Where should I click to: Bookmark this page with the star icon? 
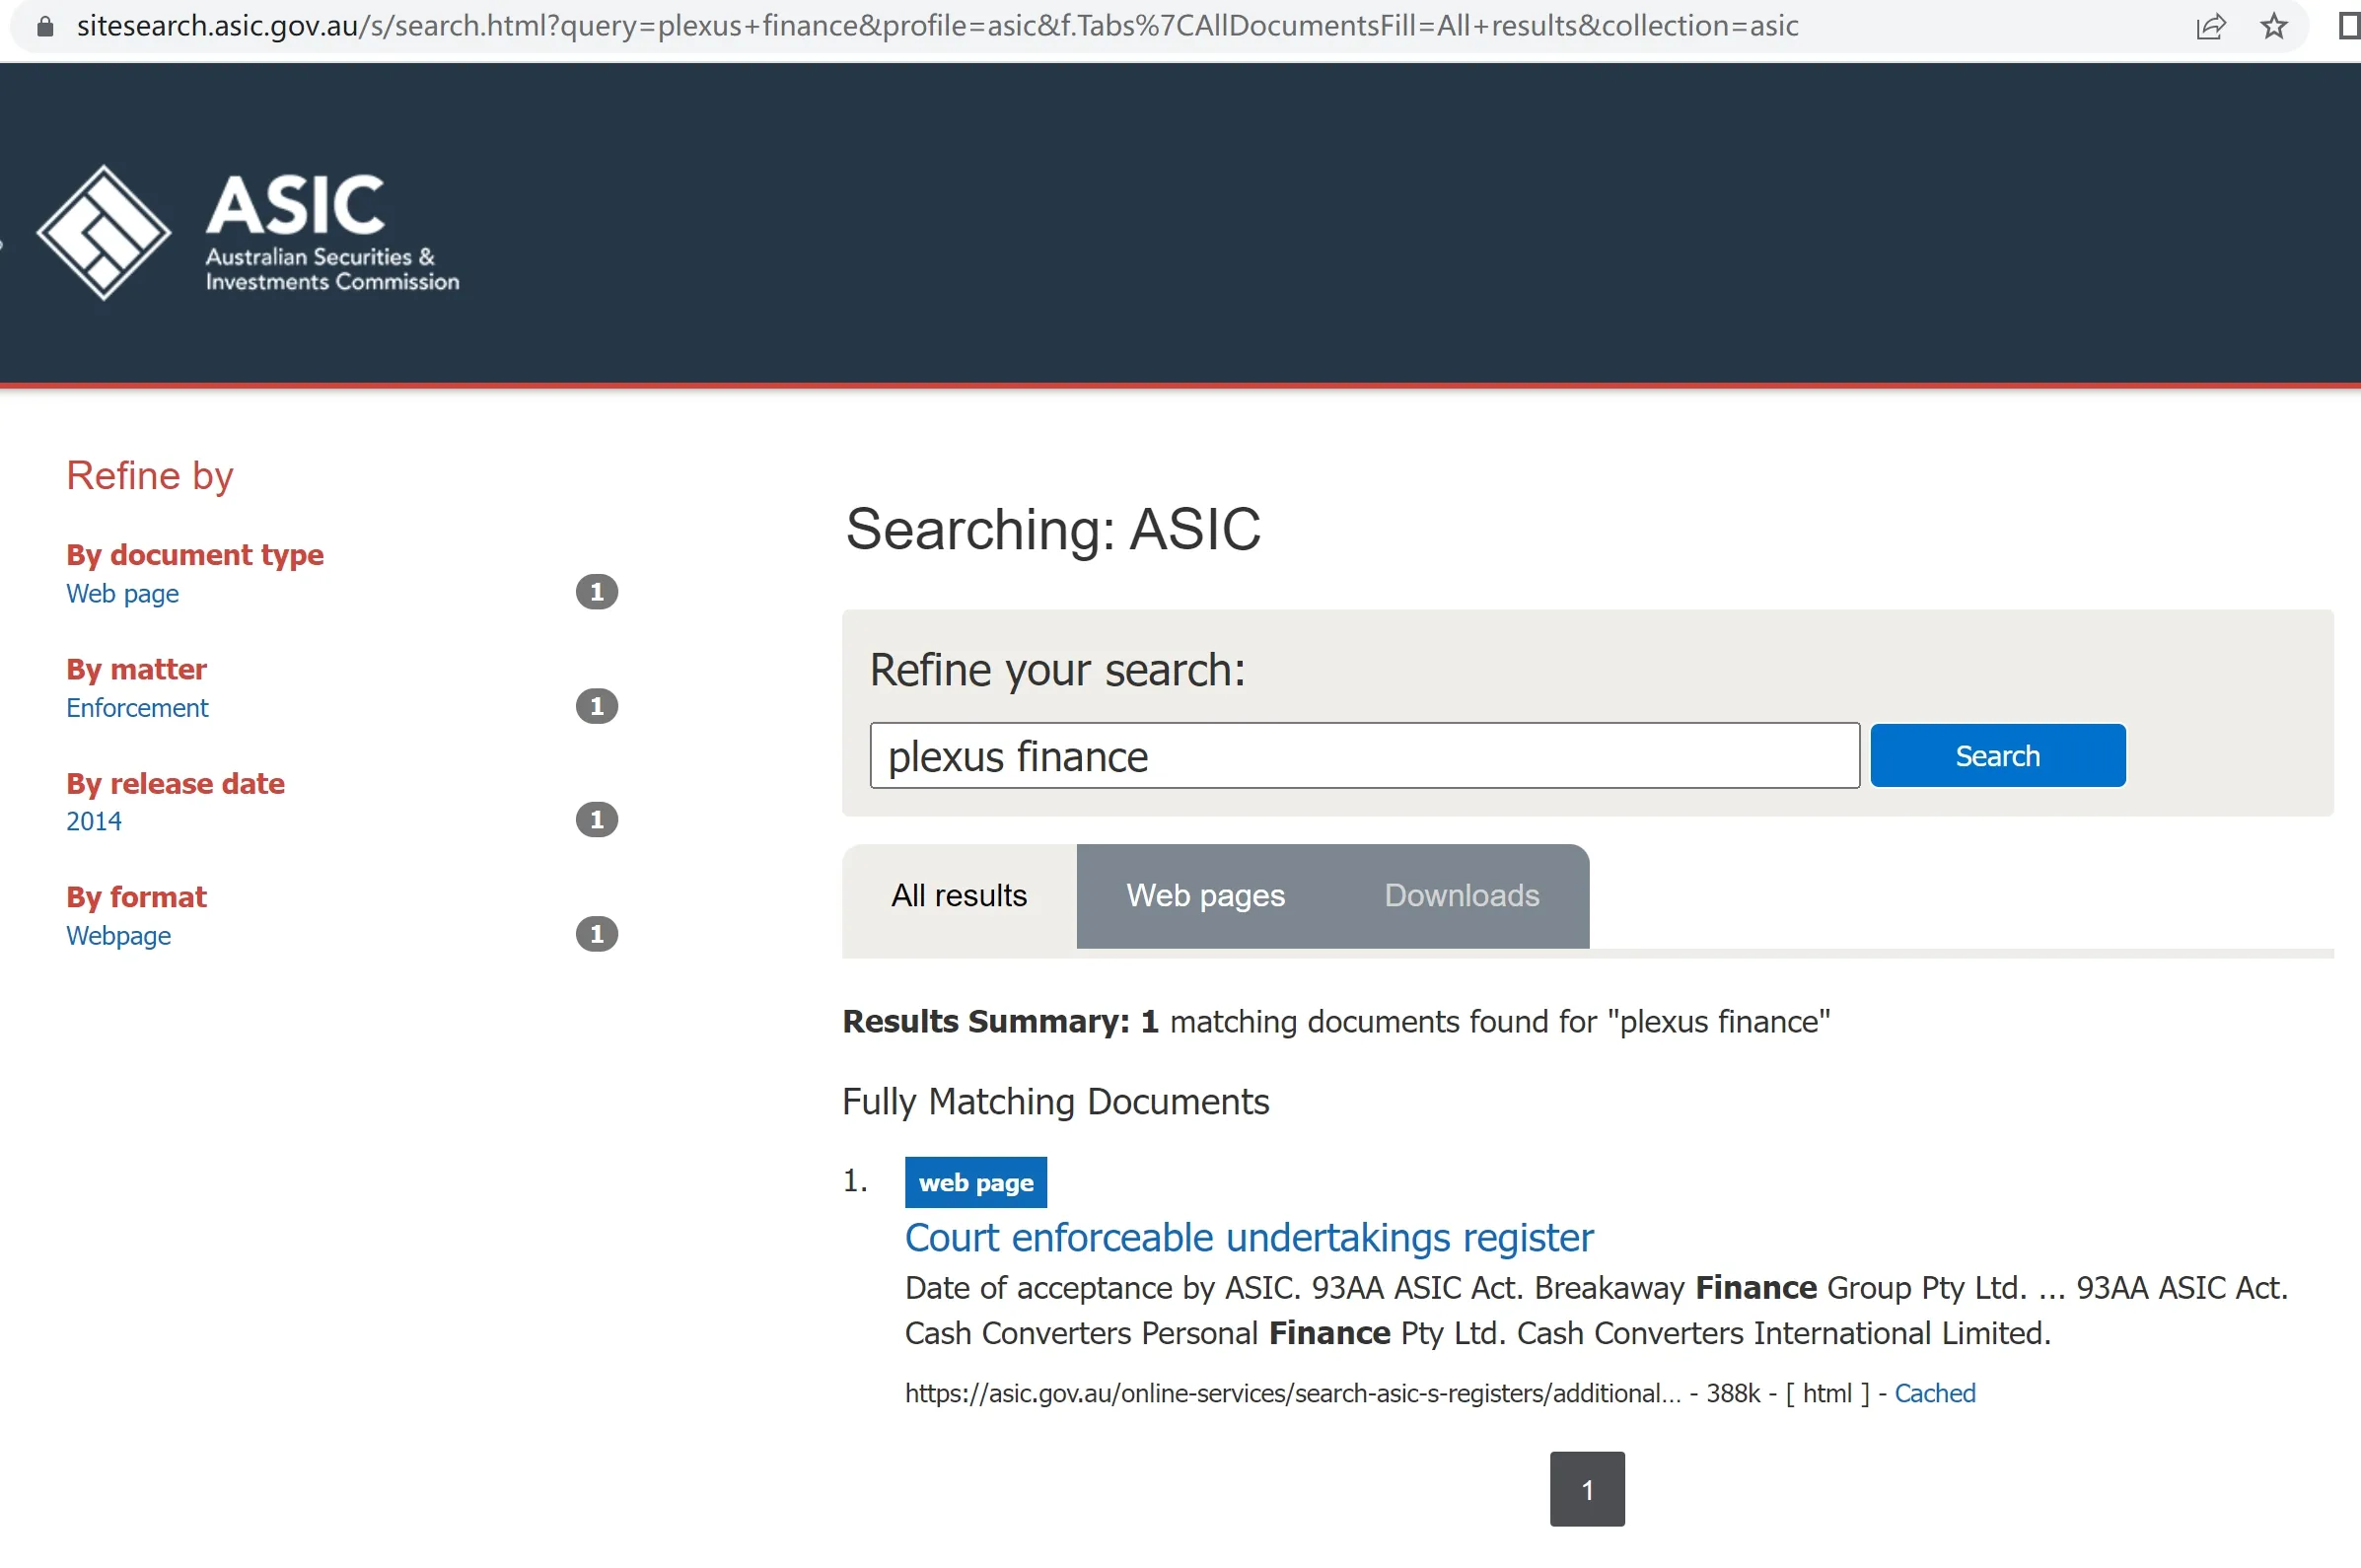pos(2274,26)
